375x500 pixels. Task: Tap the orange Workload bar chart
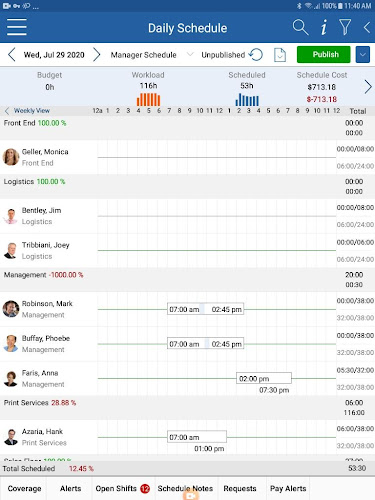148,99
